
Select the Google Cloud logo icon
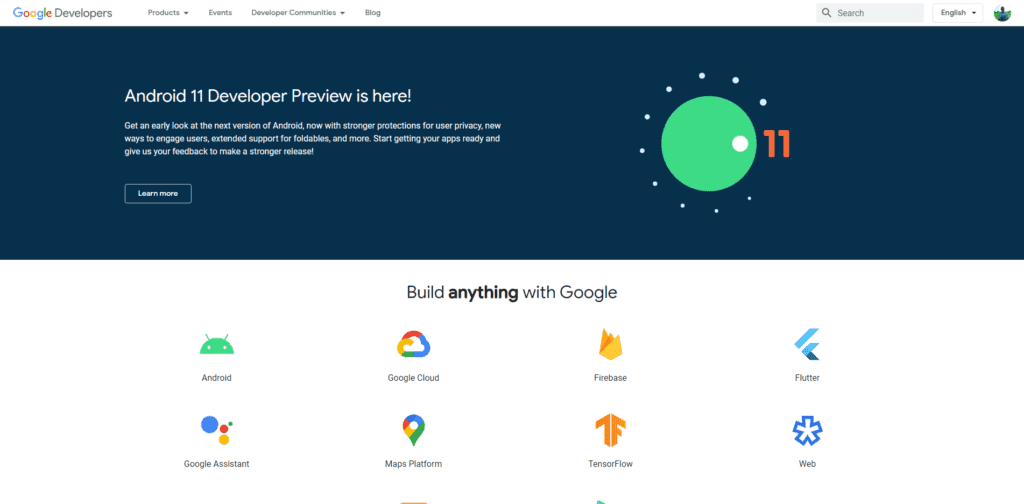click(x=413, y=344)
